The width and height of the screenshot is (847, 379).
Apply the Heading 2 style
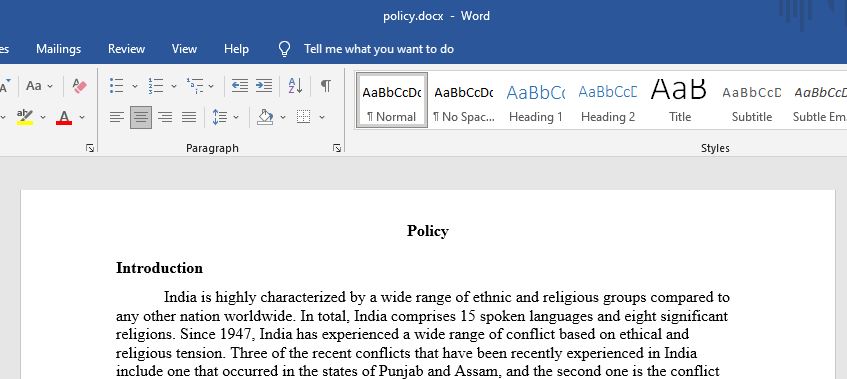tap(608, 101)
